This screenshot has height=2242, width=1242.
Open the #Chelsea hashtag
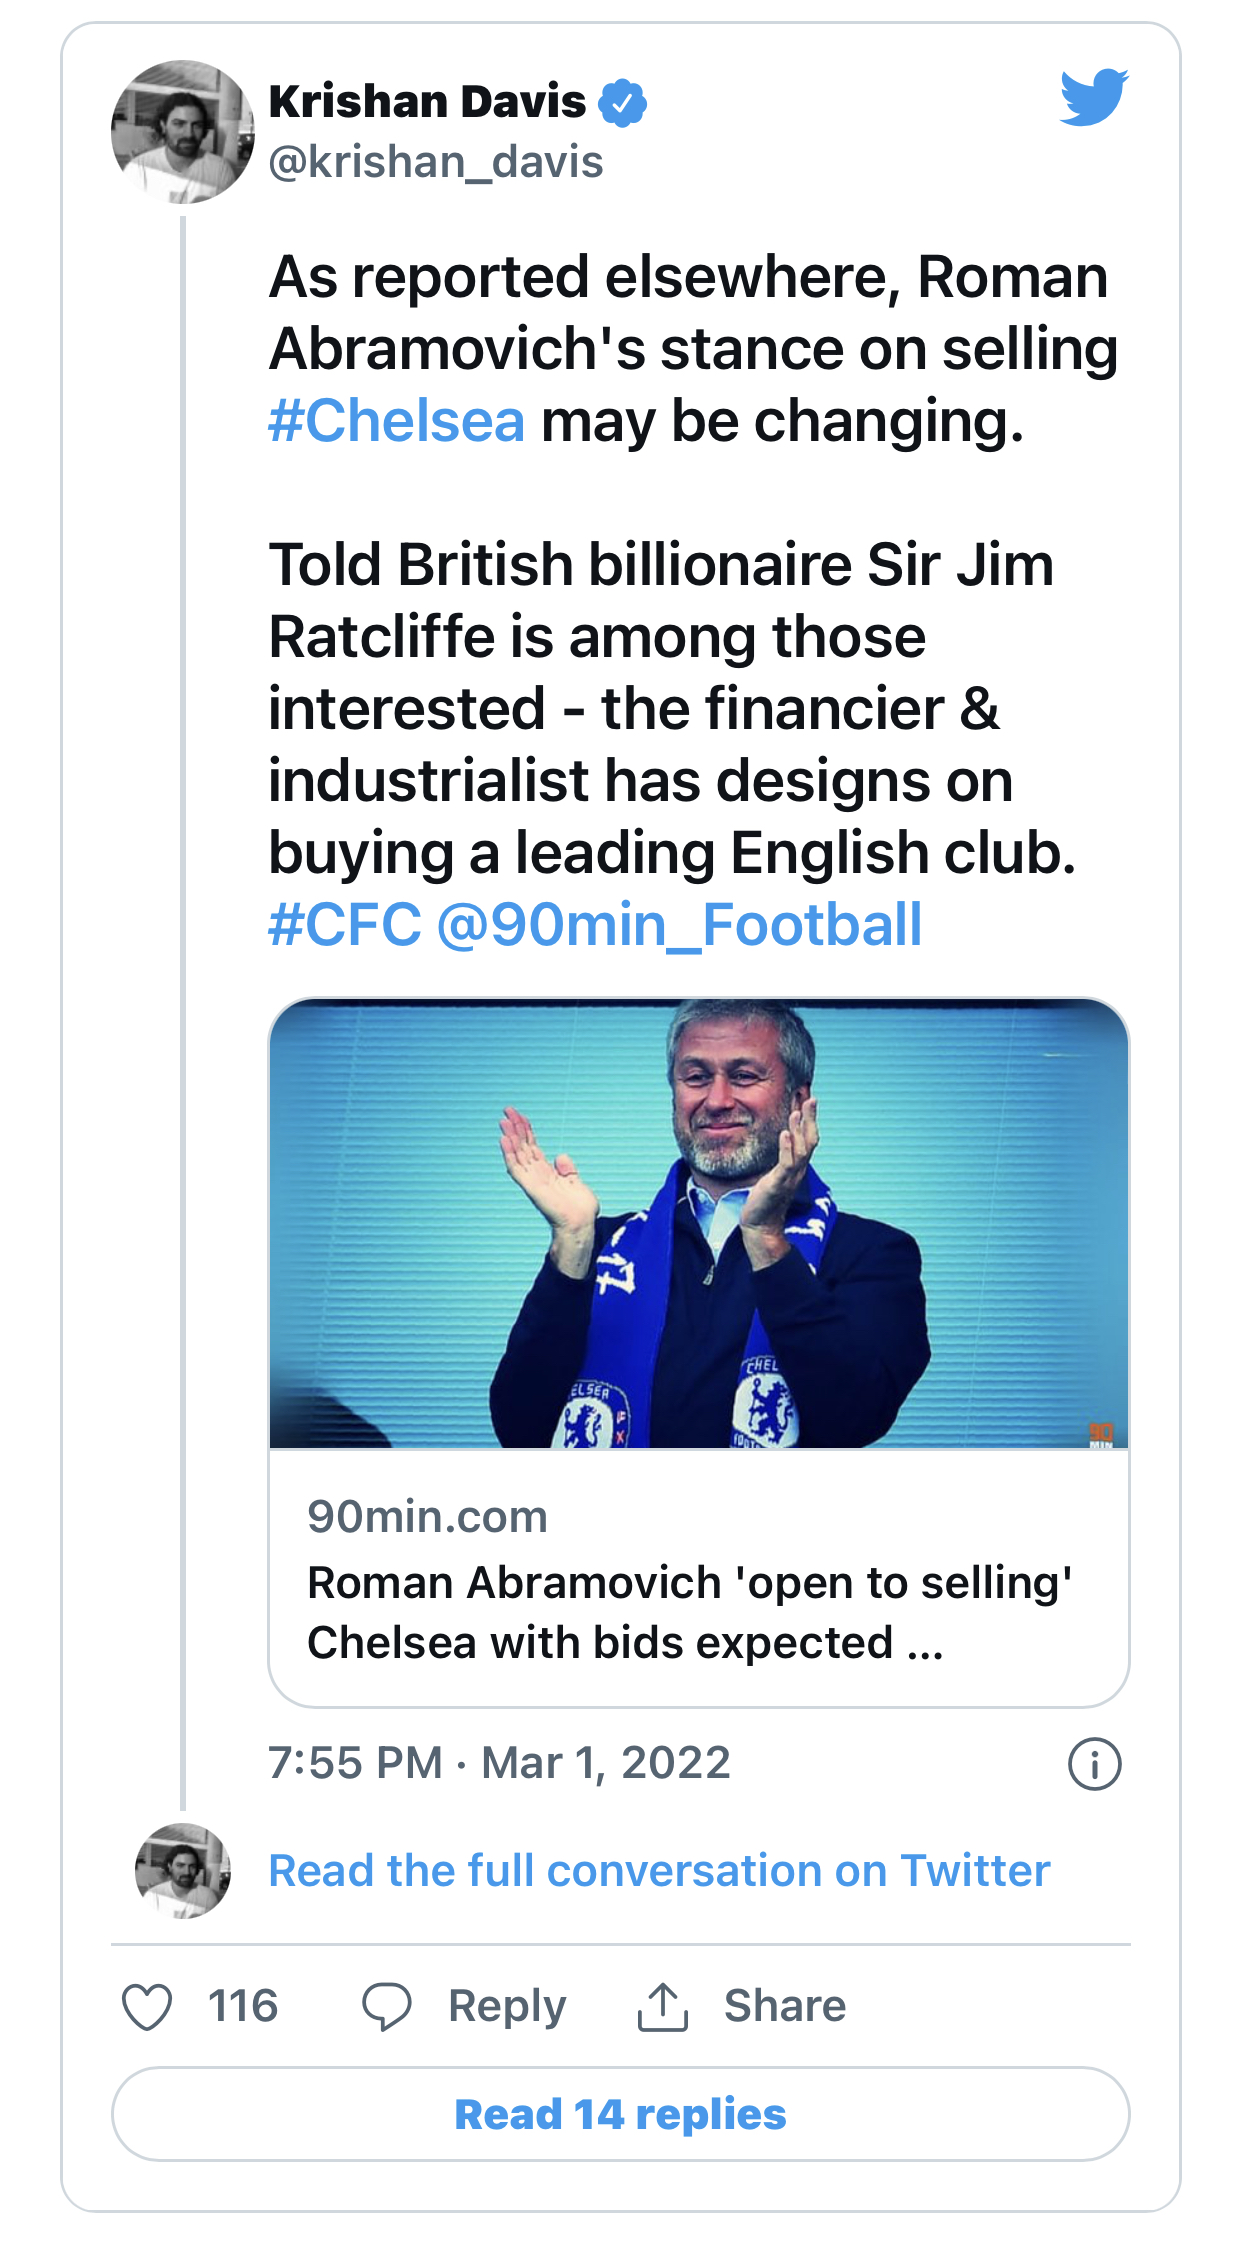(396, 421)
